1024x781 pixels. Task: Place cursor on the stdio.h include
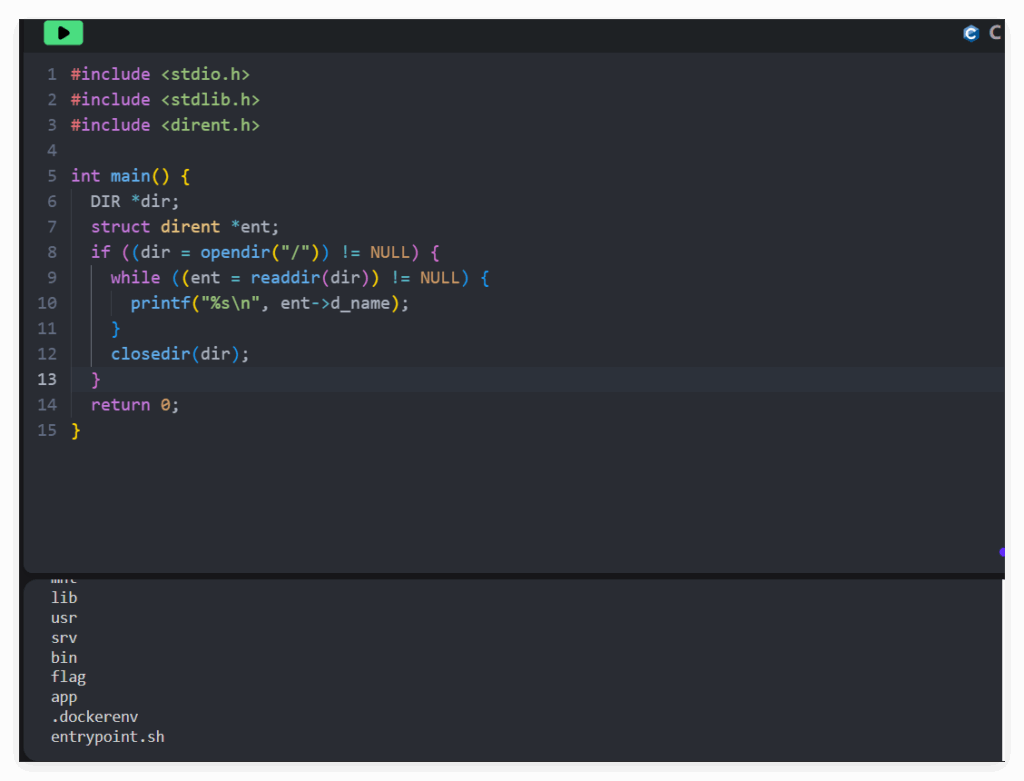pyautogui.click(x=204, y=74)
